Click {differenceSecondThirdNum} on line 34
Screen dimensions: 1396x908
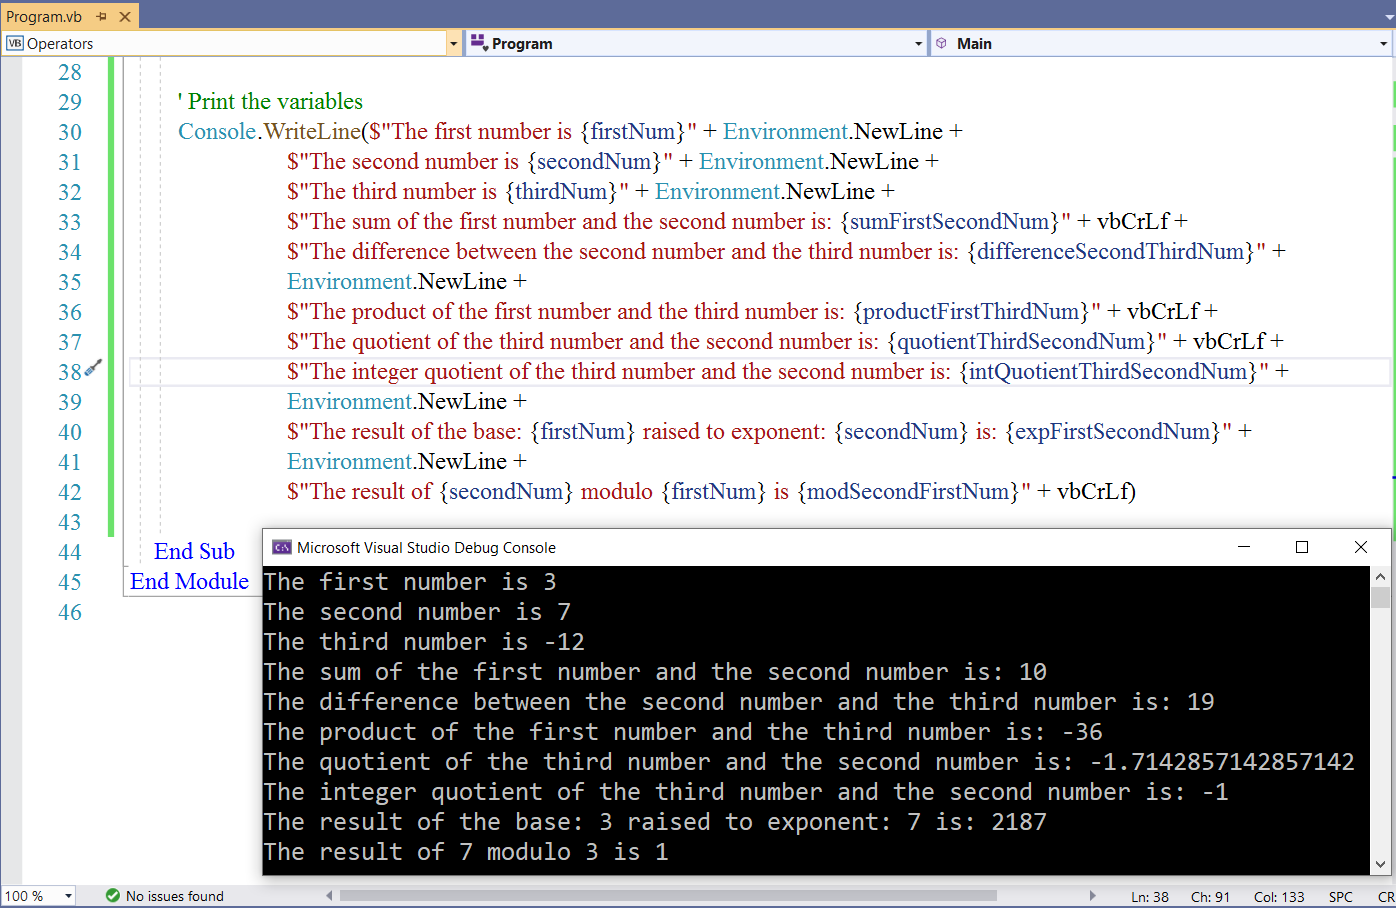tap(1110, 251)
